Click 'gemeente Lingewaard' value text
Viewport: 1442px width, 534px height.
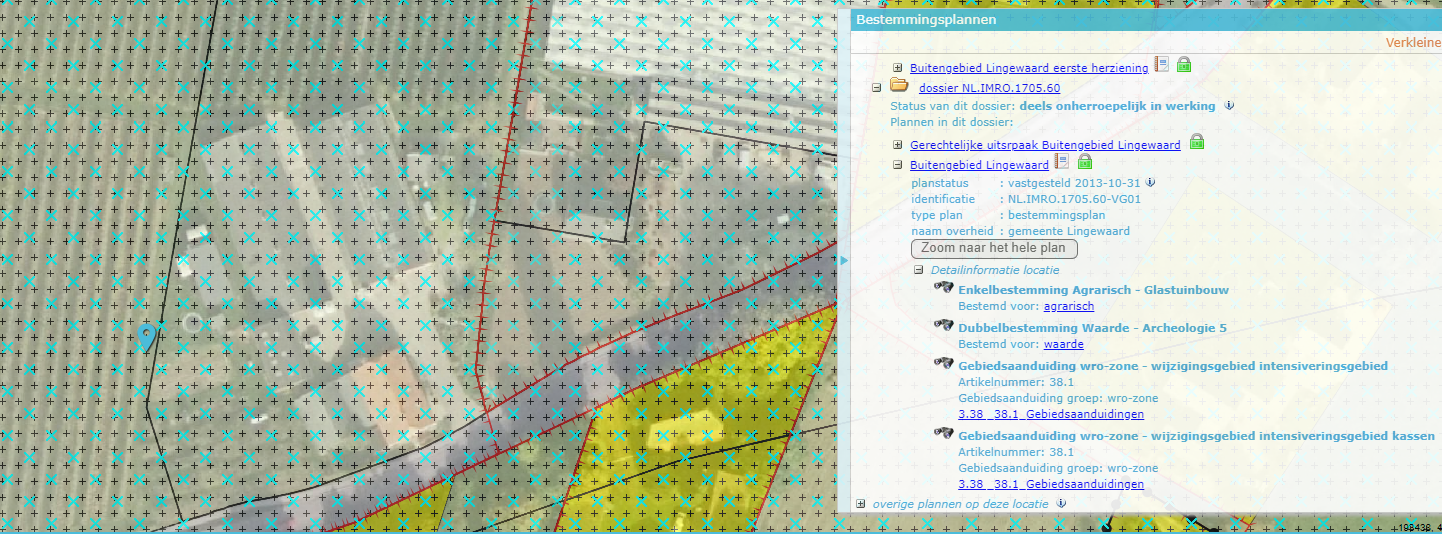1068,231
